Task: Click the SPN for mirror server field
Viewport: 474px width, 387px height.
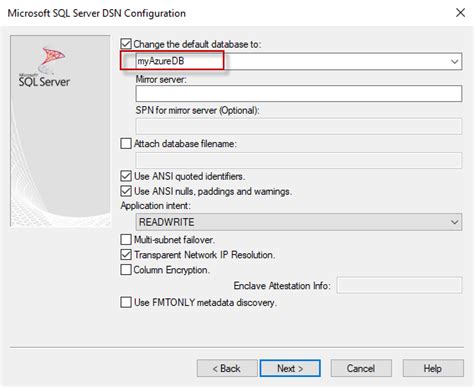Action: (299, 126)
